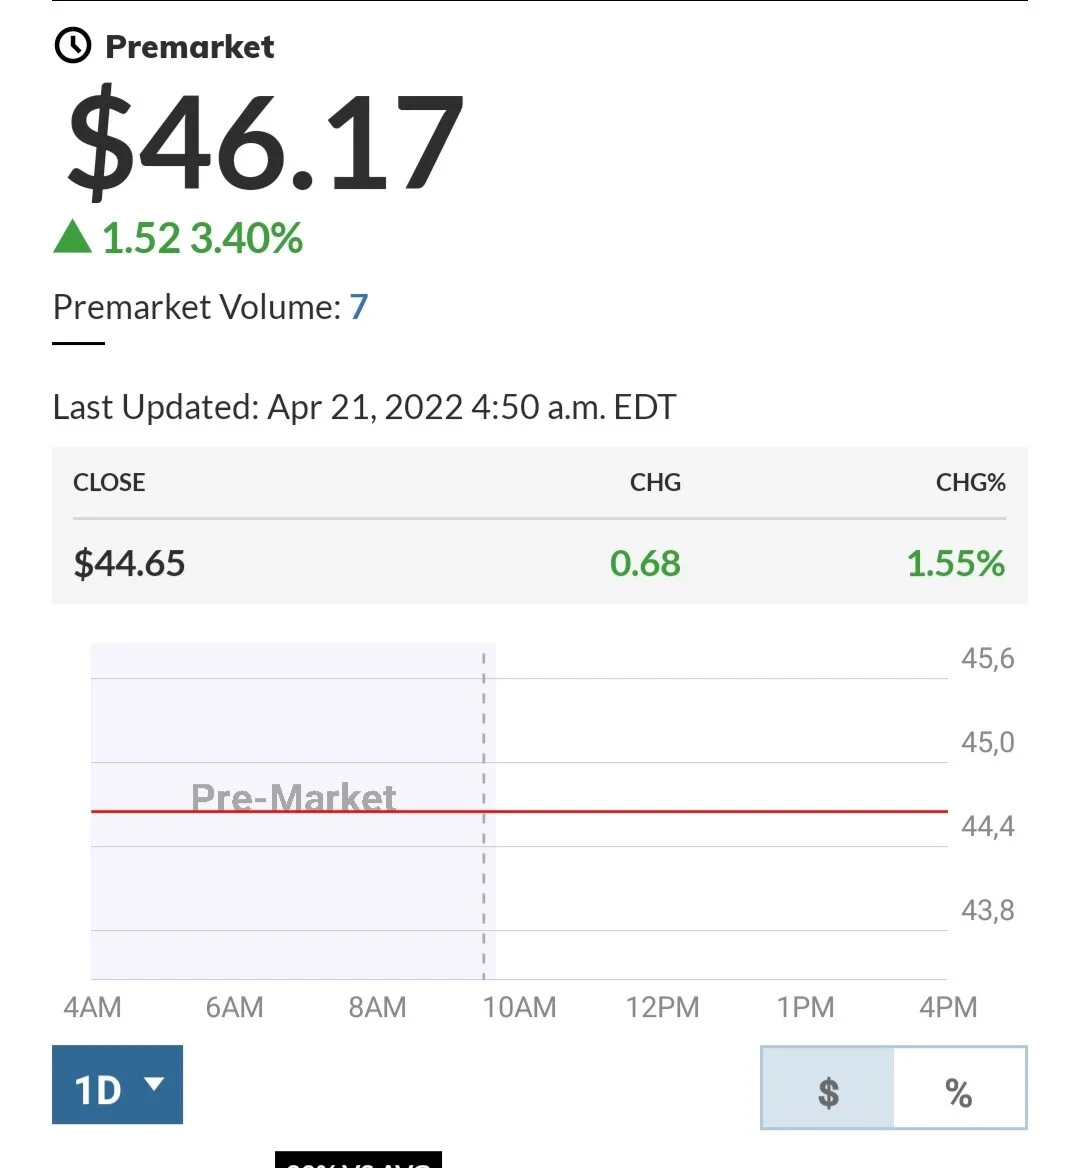
Task: Click the Premarket Volume value 7
Action: (359, 307)
